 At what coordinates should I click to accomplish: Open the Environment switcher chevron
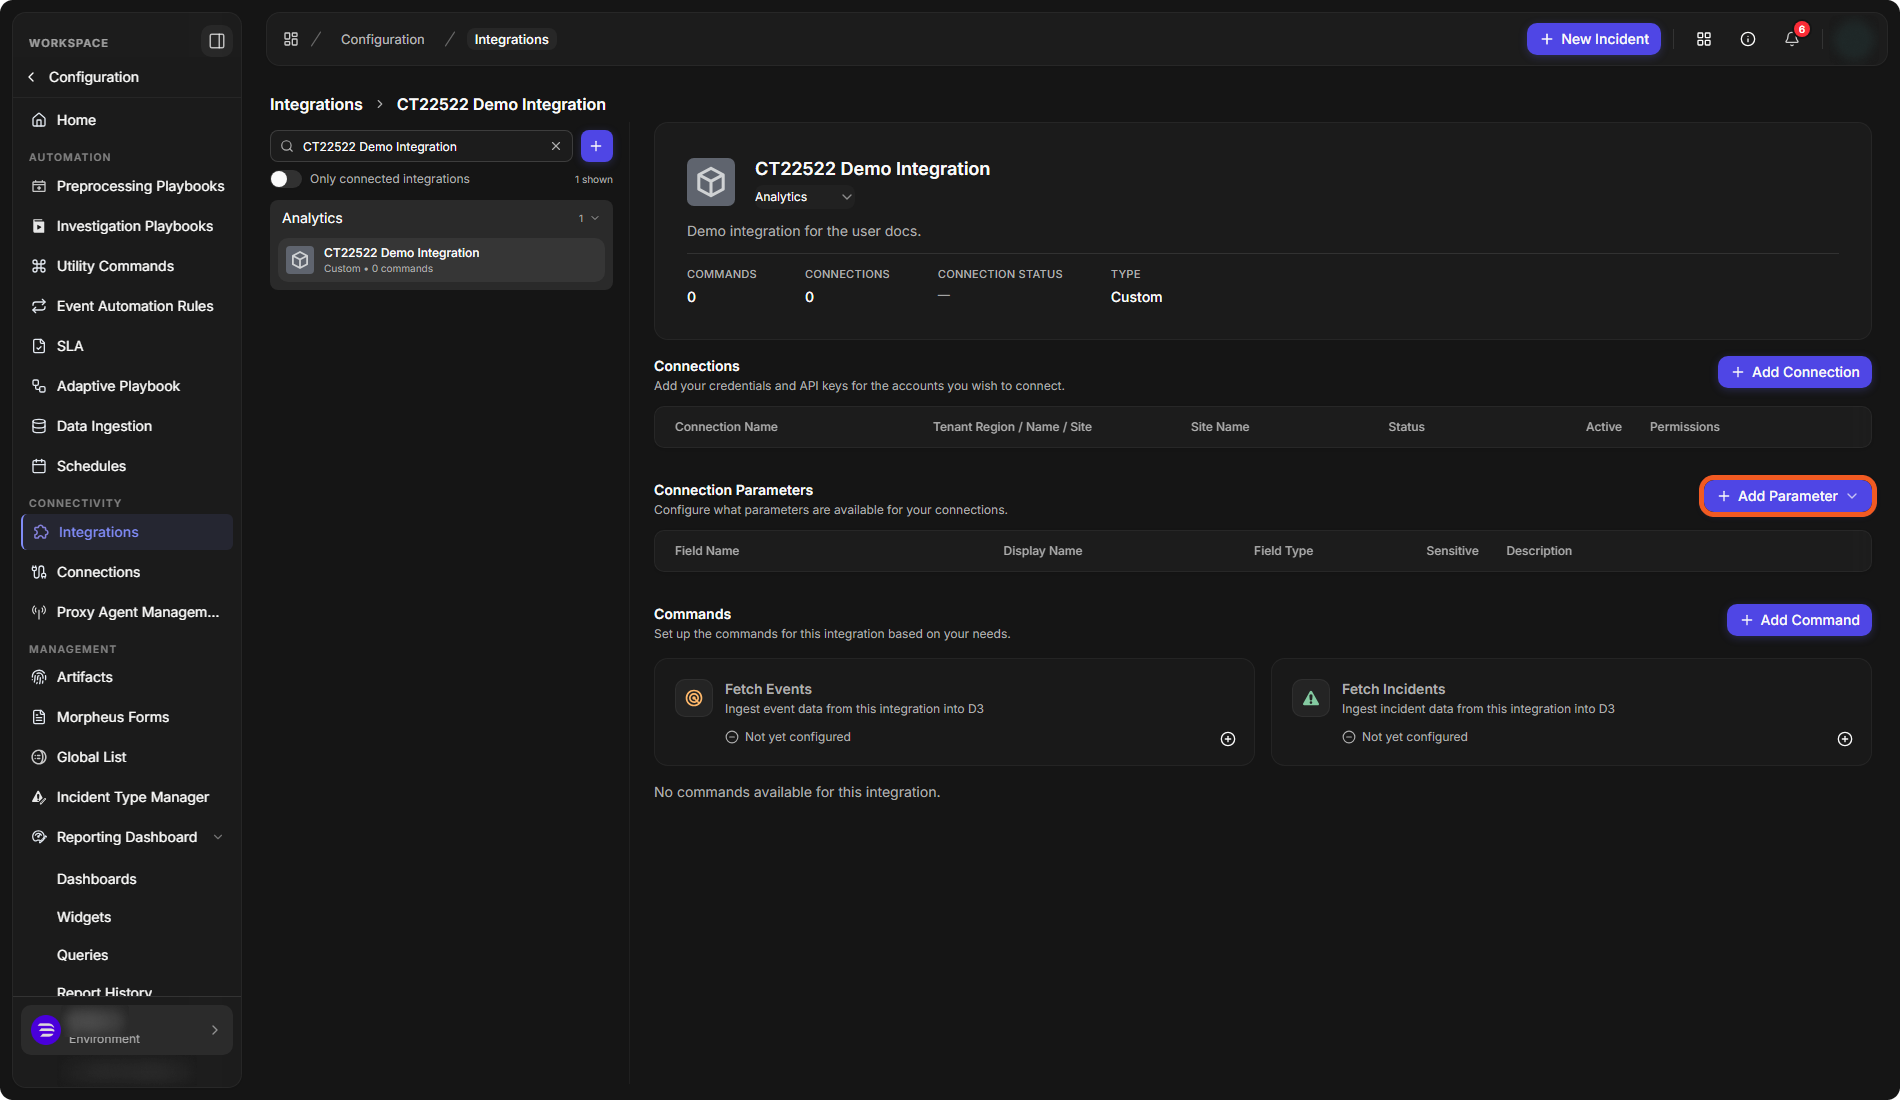click(x=215, y=1030)
